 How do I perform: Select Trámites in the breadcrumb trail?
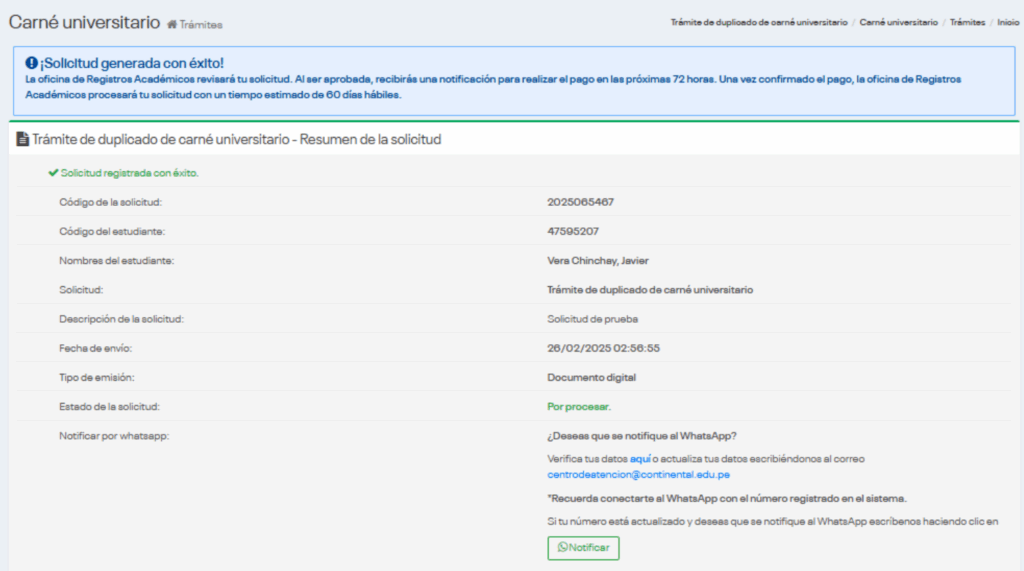967,22
